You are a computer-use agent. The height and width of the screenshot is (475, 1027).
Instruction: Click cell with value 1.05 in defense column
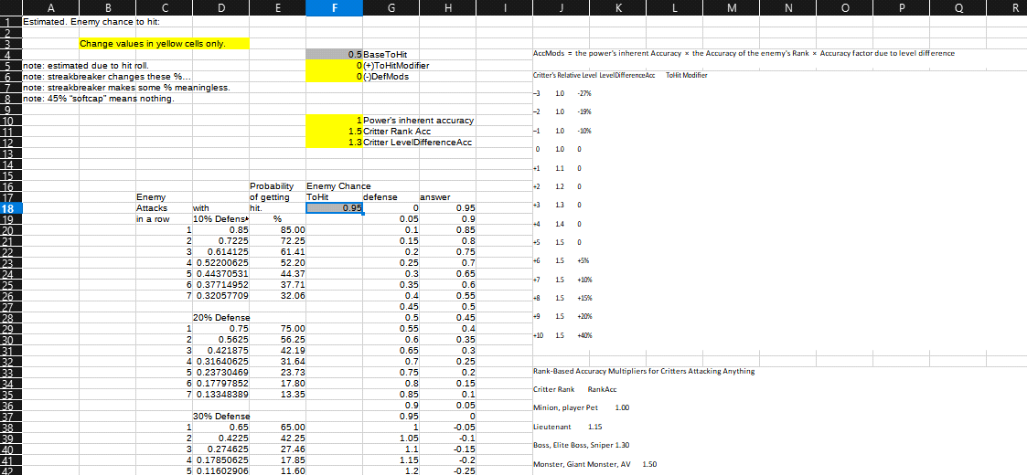(391, 437)
